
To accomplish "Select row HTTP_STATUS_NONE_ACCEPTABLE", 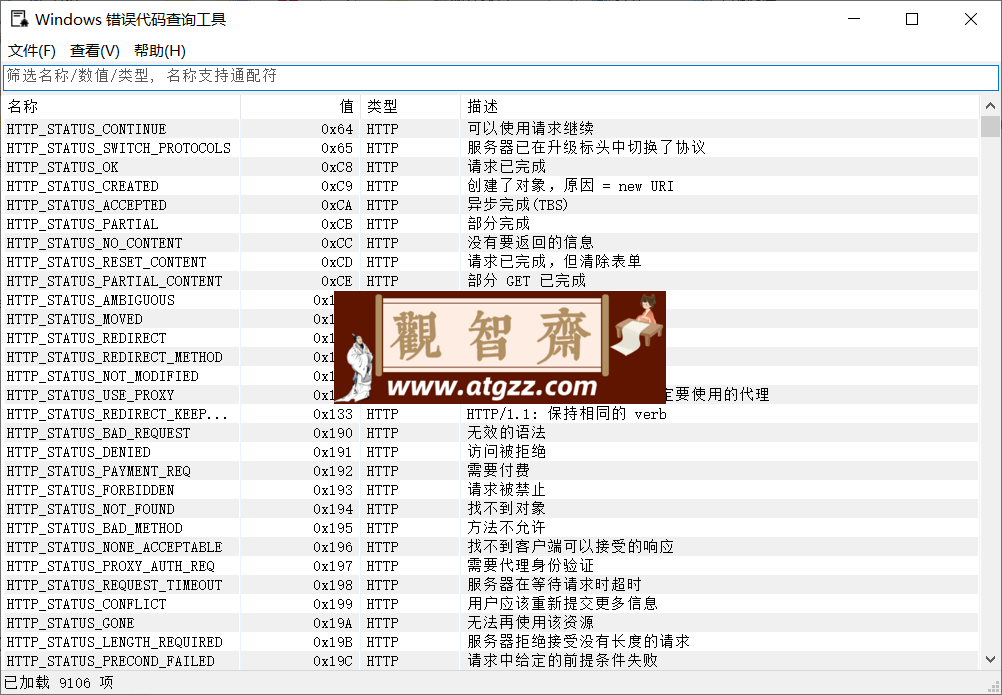I will pos(491,547).
